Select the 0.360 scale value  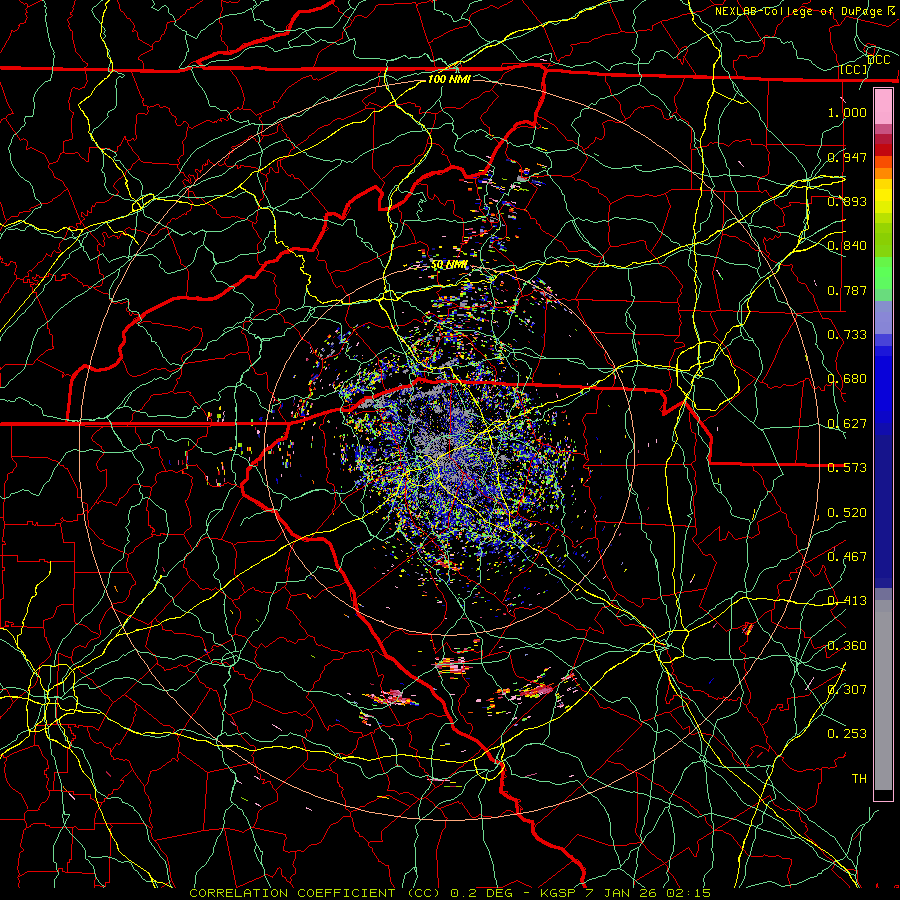tap(847, 646)
